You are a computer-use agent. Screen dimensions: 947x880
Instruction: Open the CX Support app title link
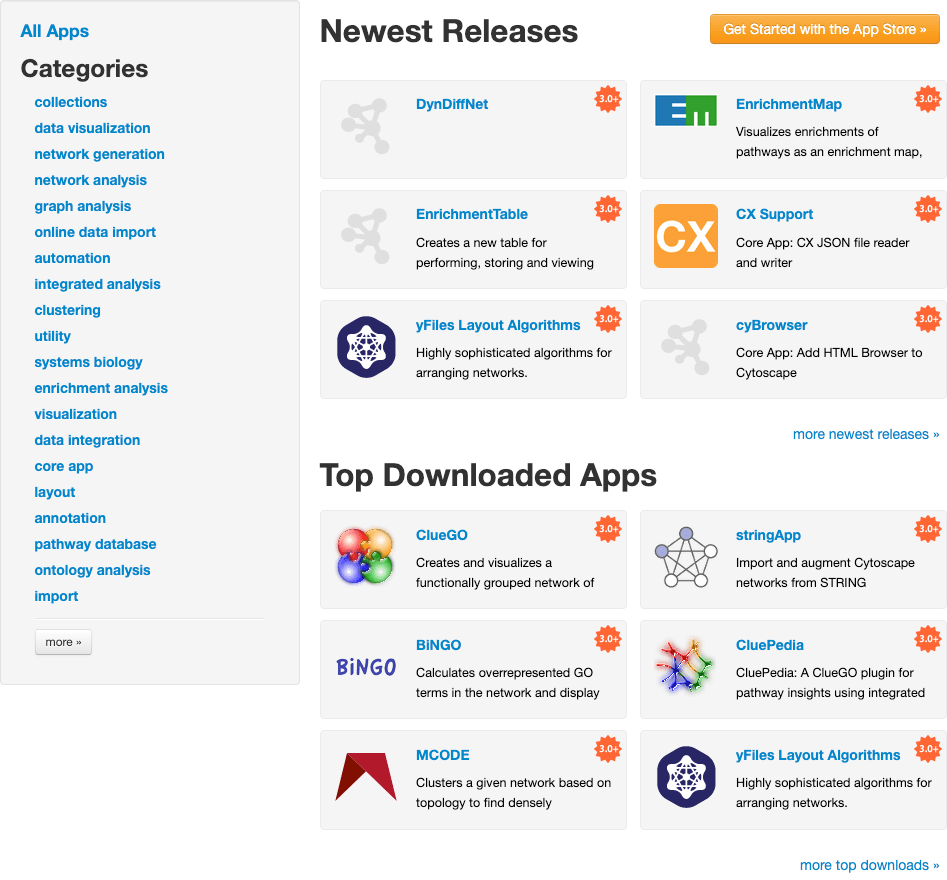774,214
